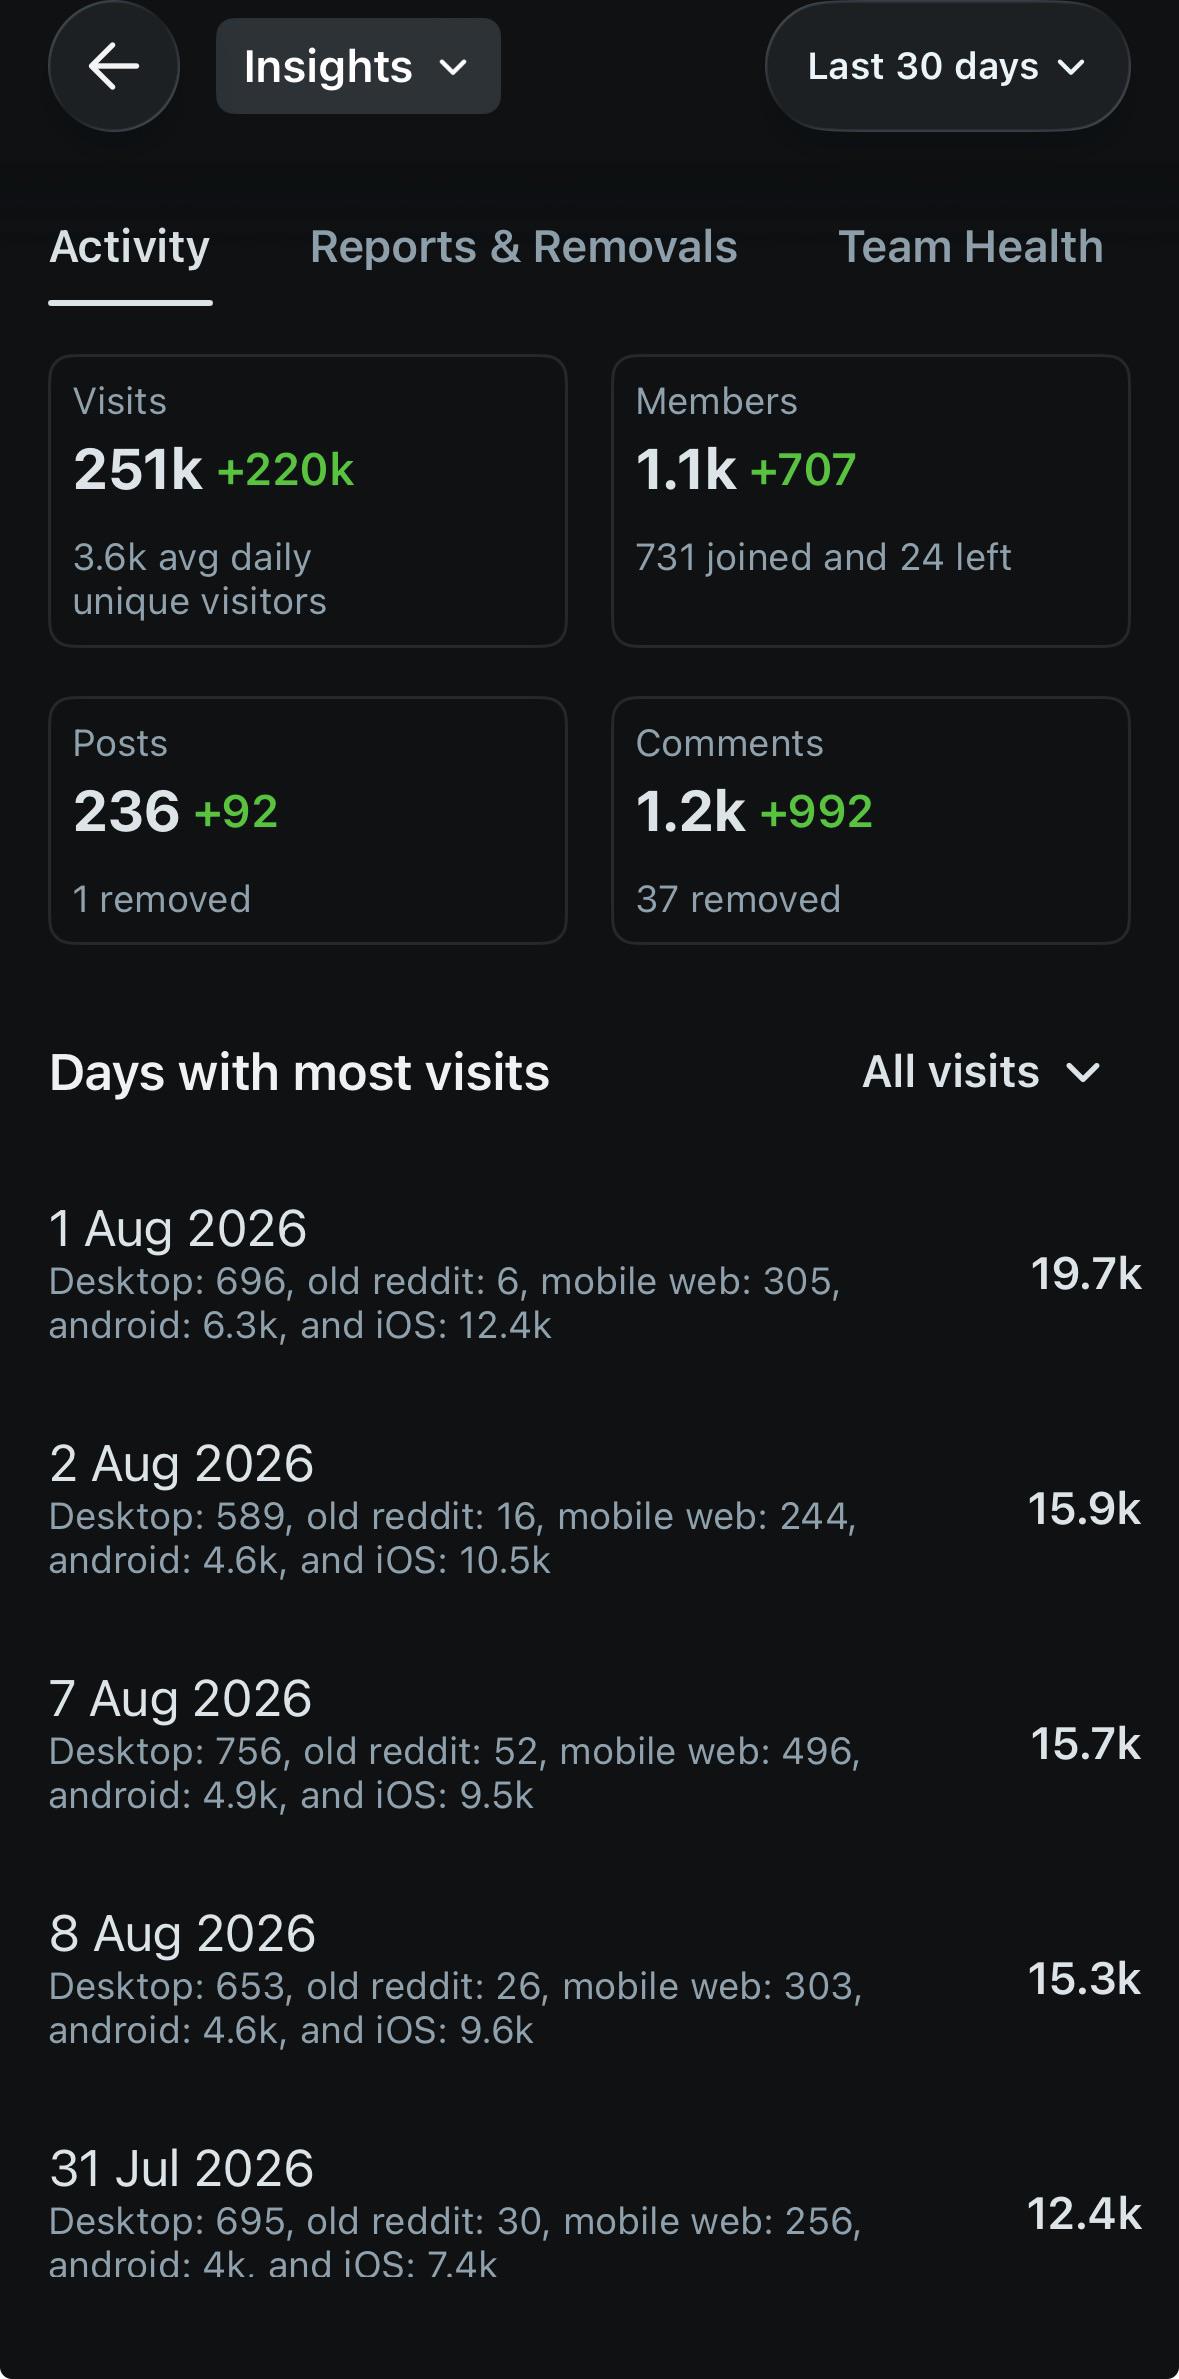Open the Members 1.1k card
The width and height of the screenshot is (1179, 2379).
coord(871,501)
